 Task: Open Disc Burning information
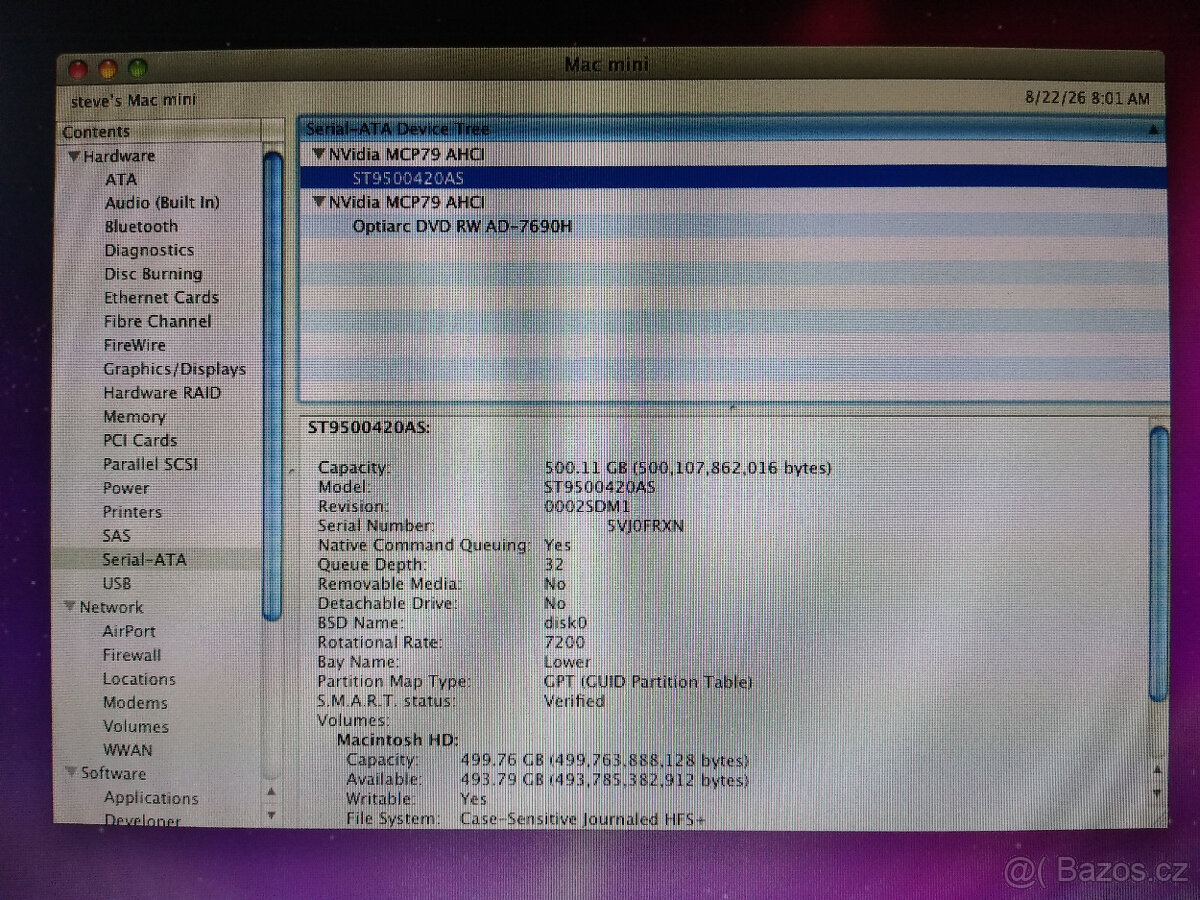tap(153, 273)
